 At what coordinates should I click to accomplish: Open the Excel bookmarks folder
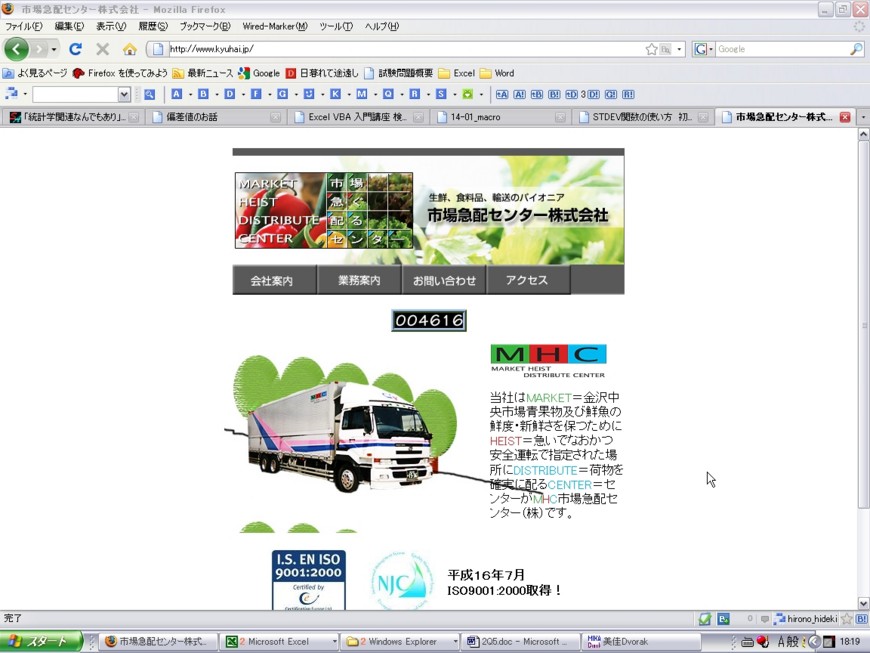coord(457,73)
